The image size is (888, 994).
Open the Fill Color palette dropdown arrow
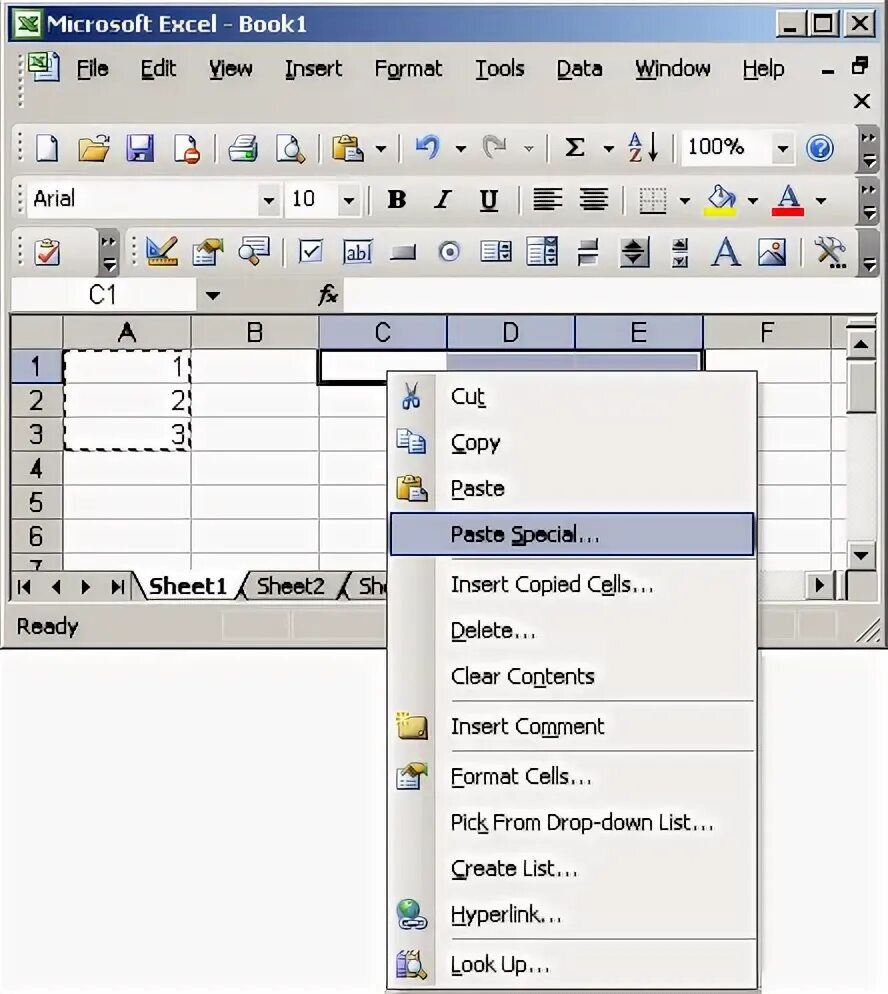tap(752, 201)
